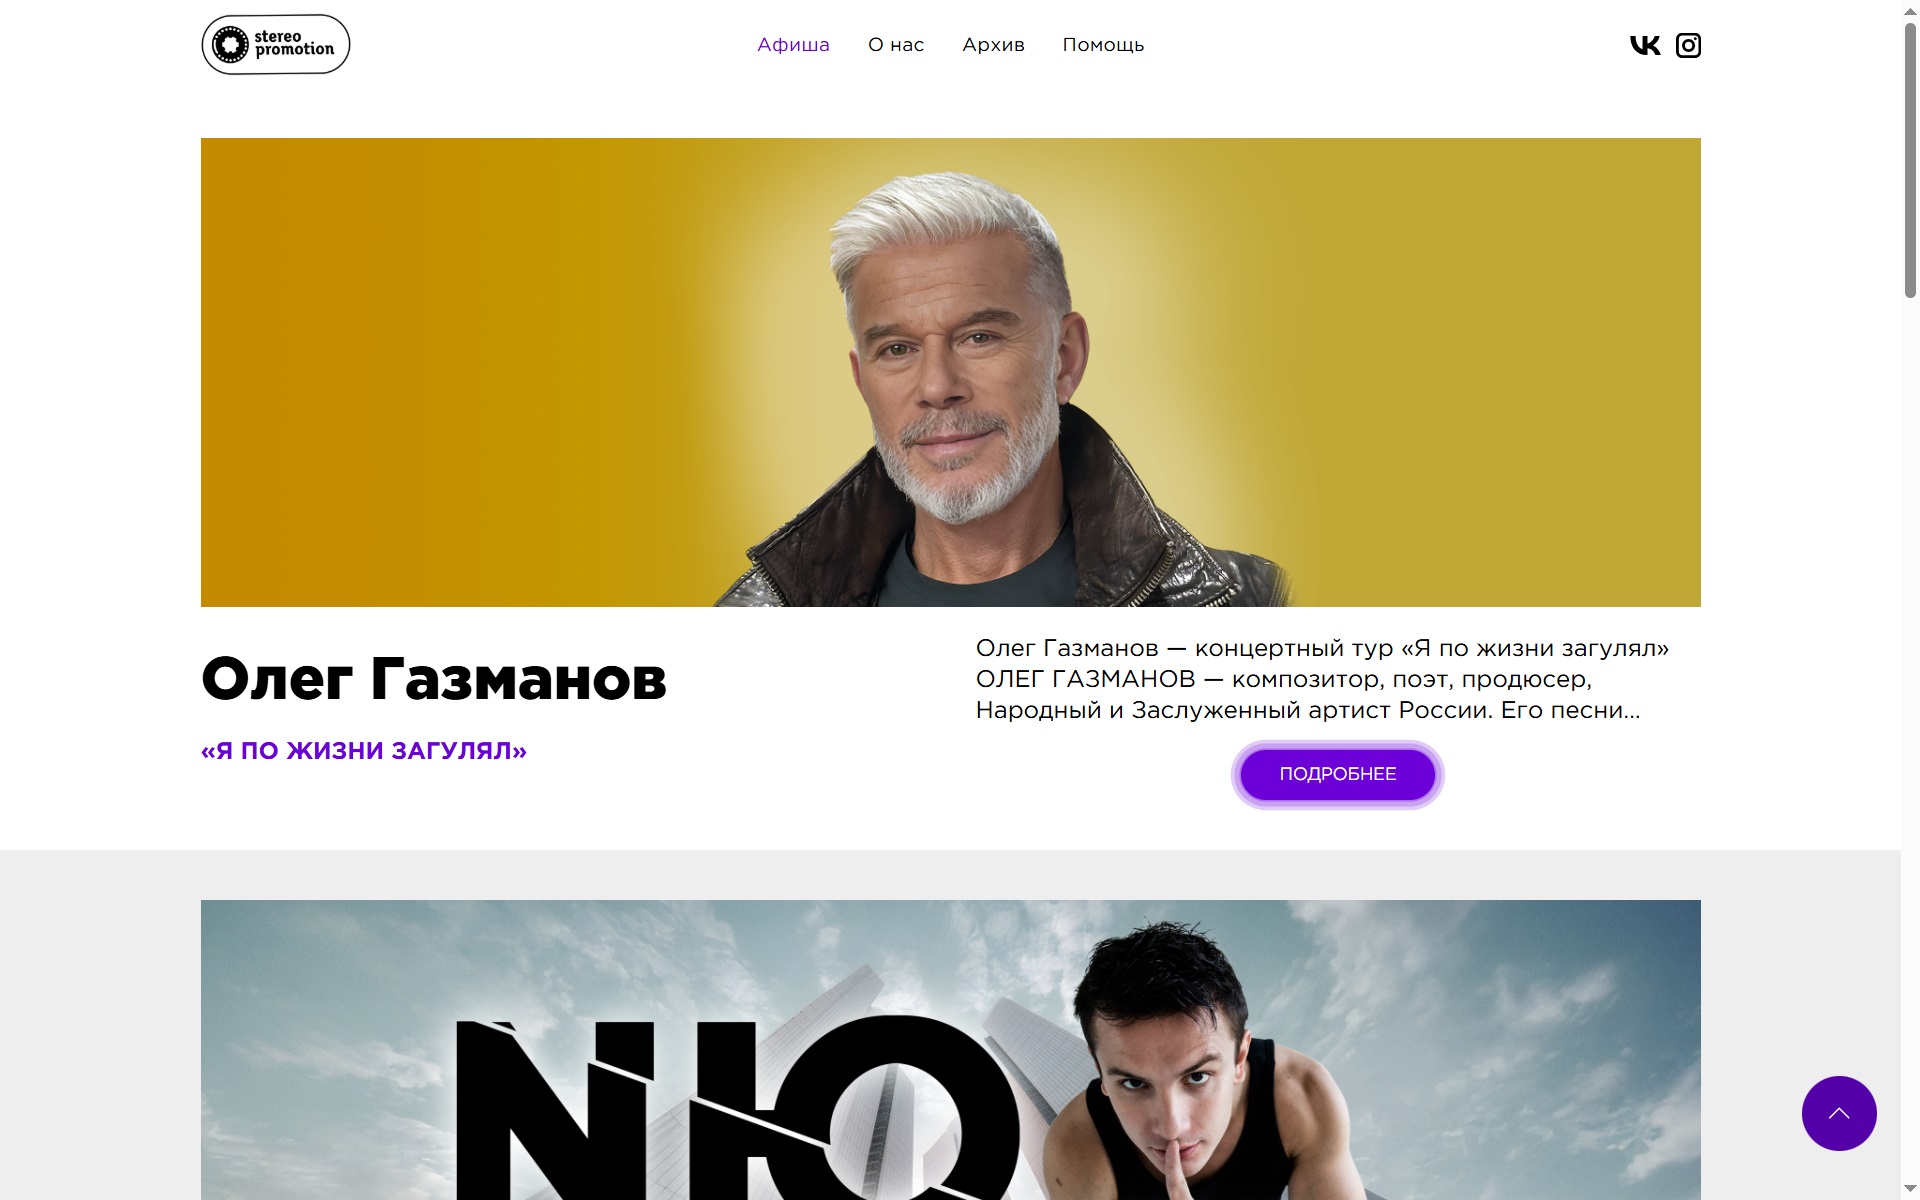Open the Помощь menu item
Image resolution: width=1920 pixels, height=1200 pixels.
(x=1103, y=45)
